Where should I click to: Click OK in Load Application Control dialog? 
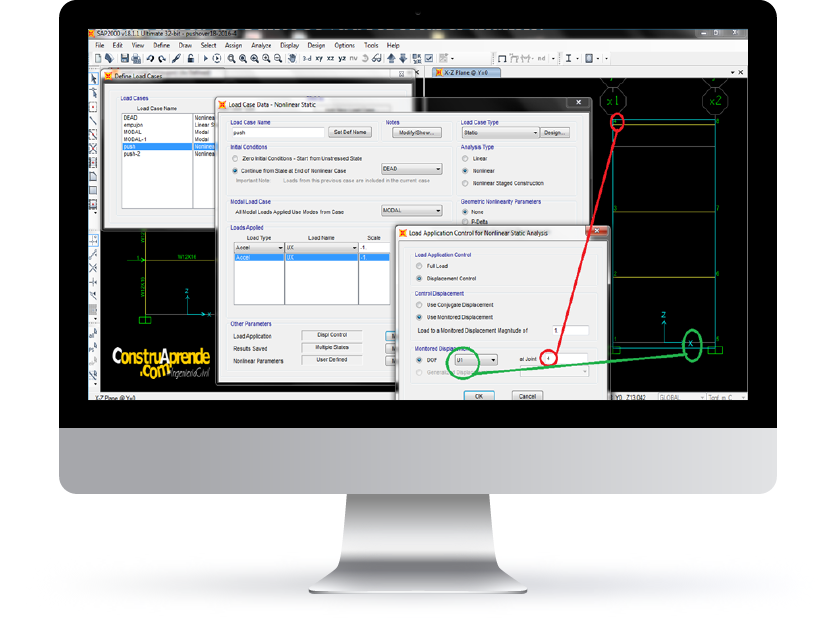pos(479,396)
